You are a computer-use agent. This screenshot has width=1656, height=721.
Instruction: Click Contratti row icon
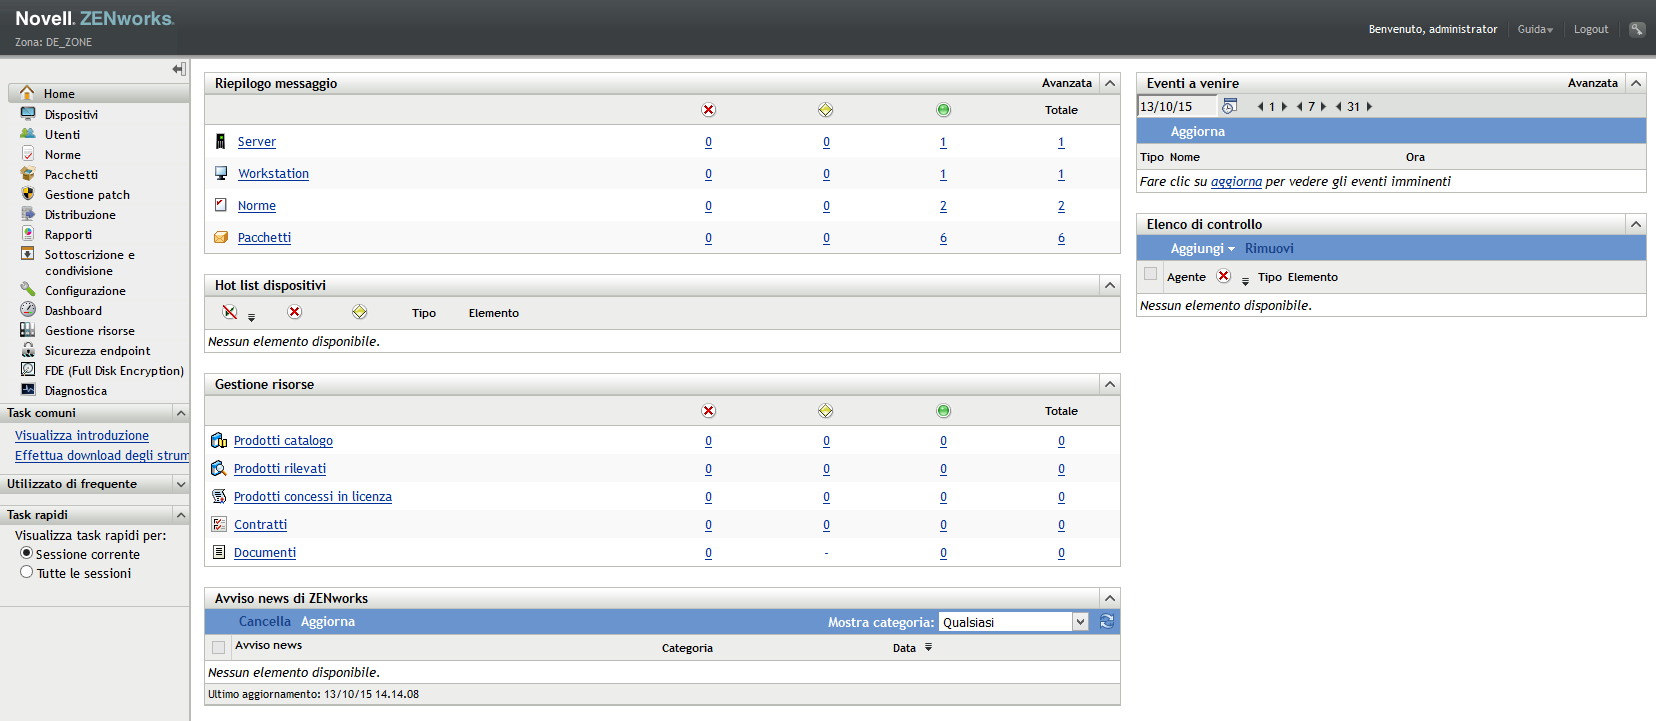[219, 524]
